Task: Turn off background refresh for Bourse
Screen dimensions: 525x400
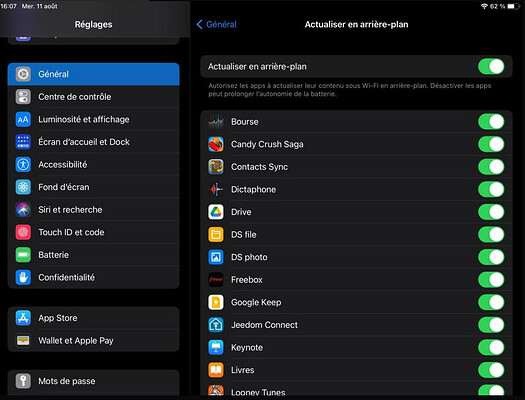Action: point(491,122)
